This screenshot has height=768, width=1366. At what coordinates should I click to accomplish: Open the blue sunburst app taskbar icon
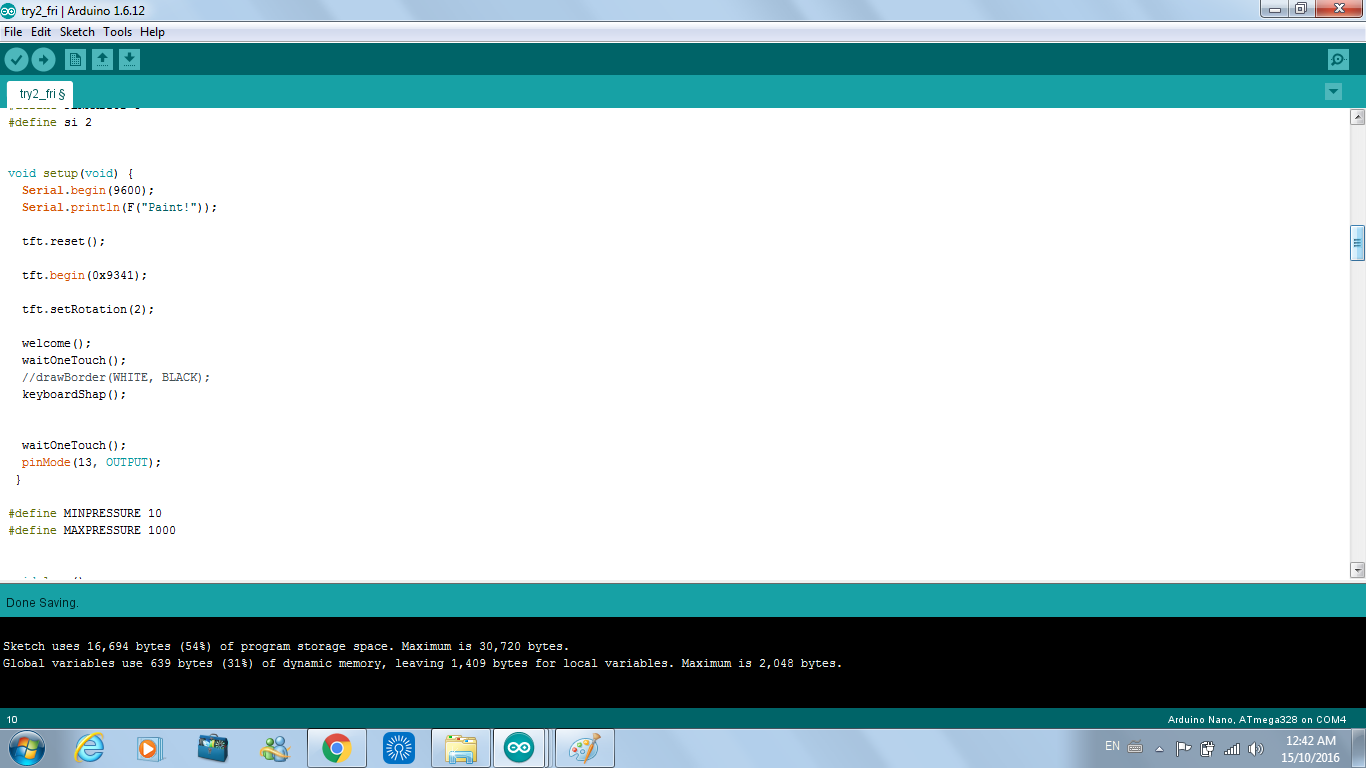399,748
